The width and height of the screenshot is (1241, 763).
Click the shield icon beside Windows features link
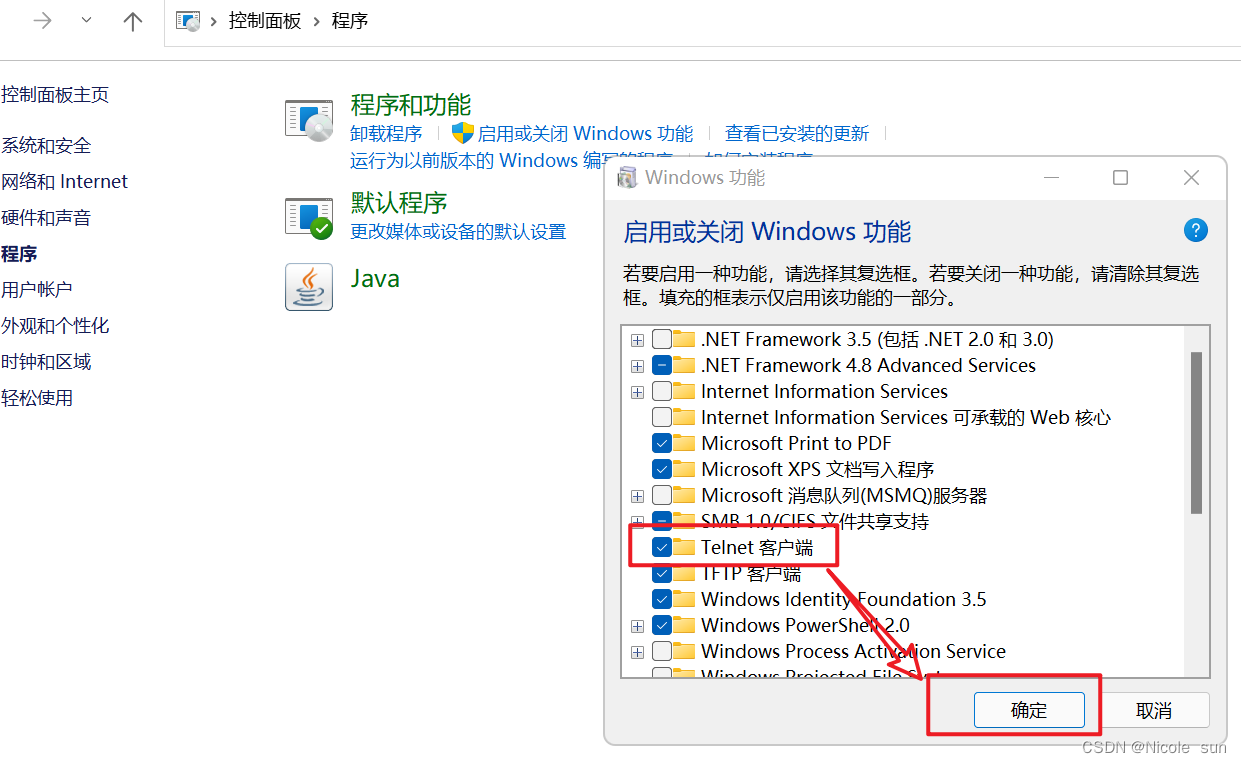[x=462, y=133]
